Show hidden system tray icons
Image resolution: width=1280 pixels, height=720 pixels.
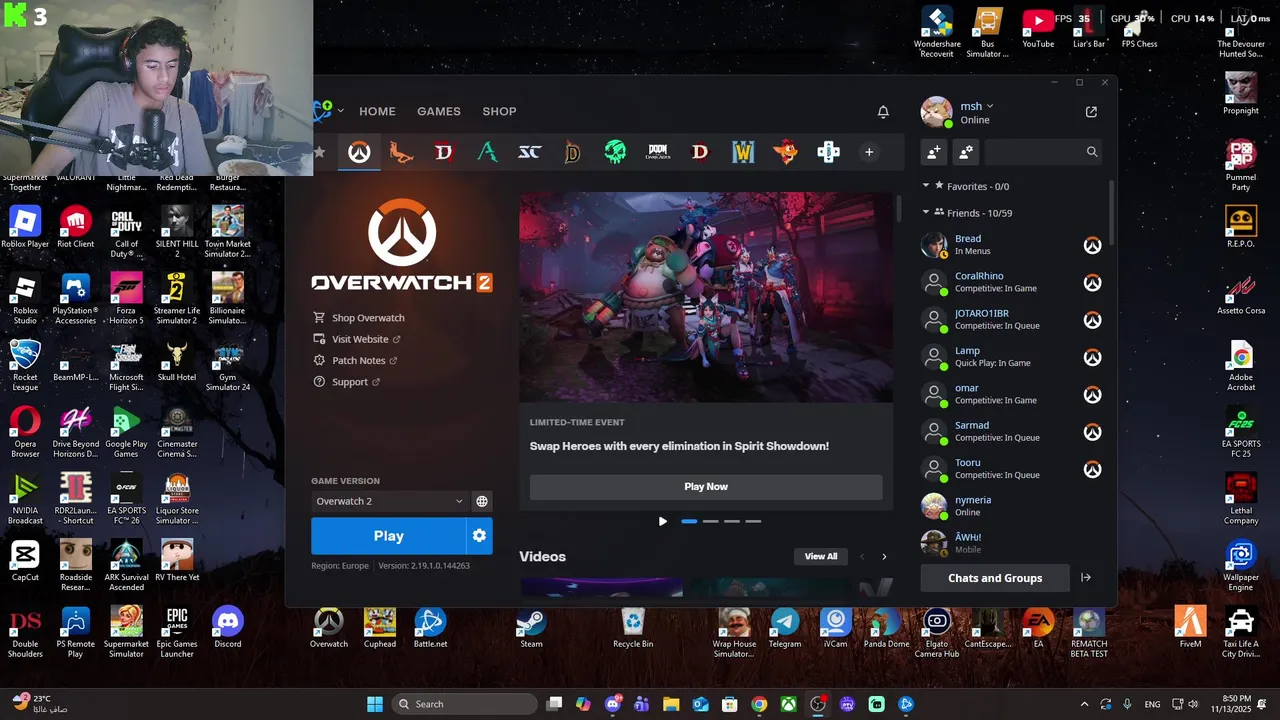[1084, 704]
